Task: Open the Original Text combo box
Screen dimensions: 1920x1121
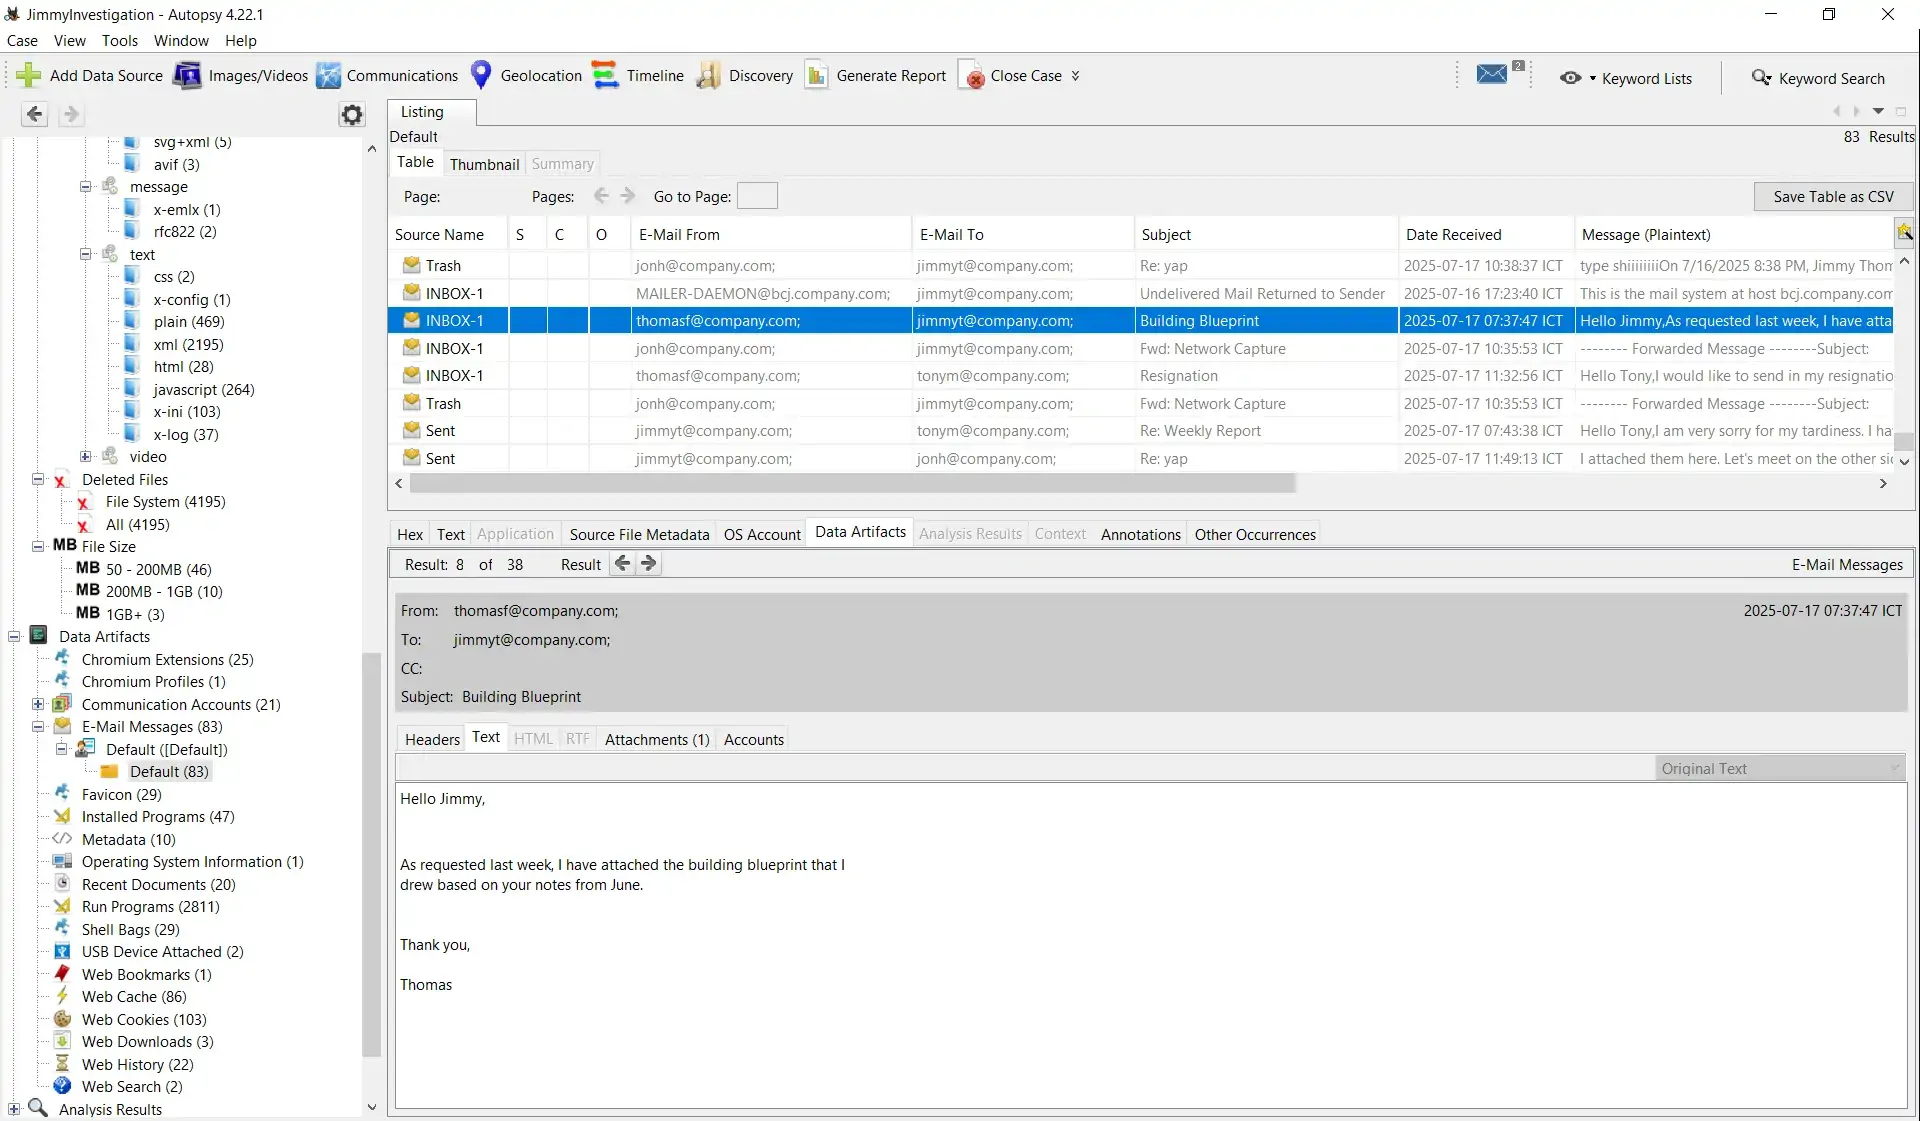Action: pos(1780,769)
